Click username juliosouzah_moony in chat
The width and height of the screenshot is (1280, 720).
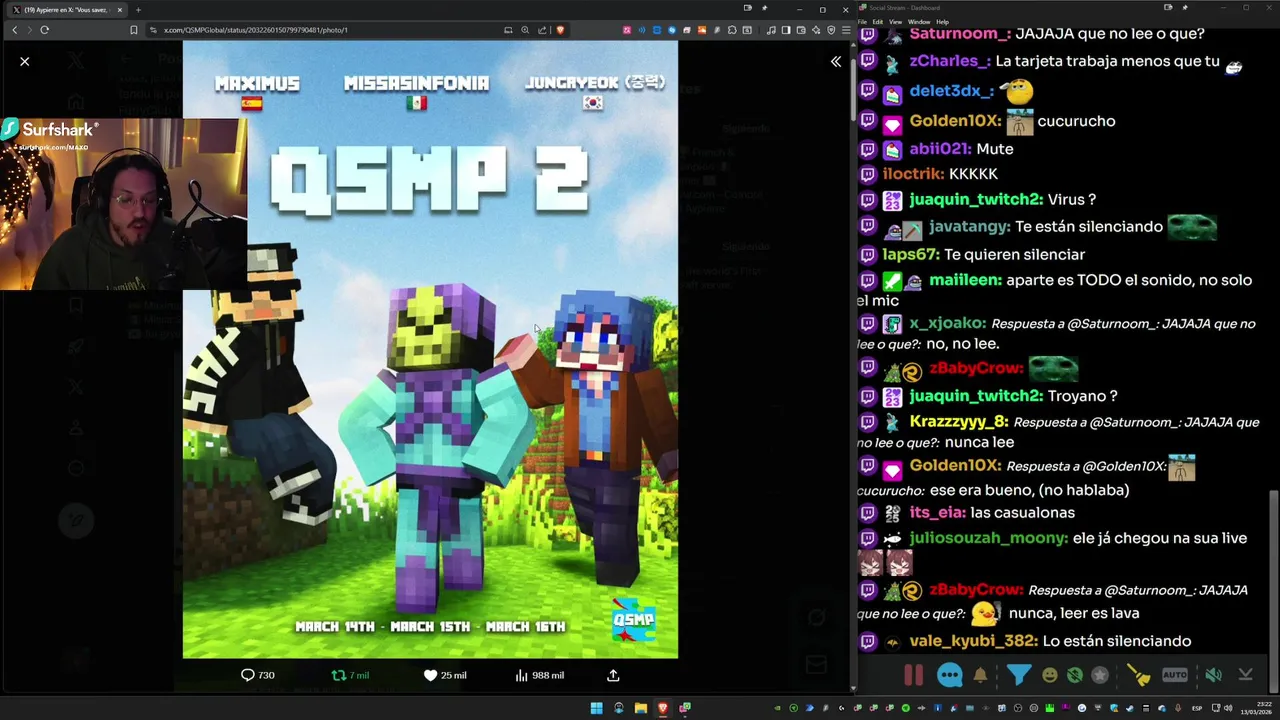(988, 538)
